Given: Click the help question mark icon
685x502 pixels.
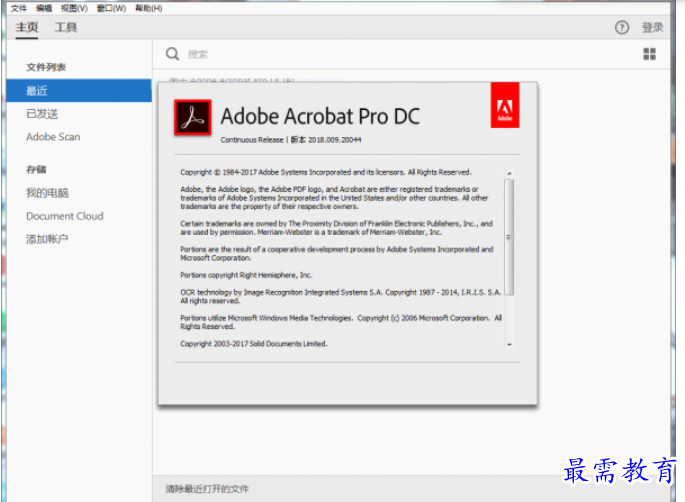Looking at the screenshot, I should click(622, 28).
